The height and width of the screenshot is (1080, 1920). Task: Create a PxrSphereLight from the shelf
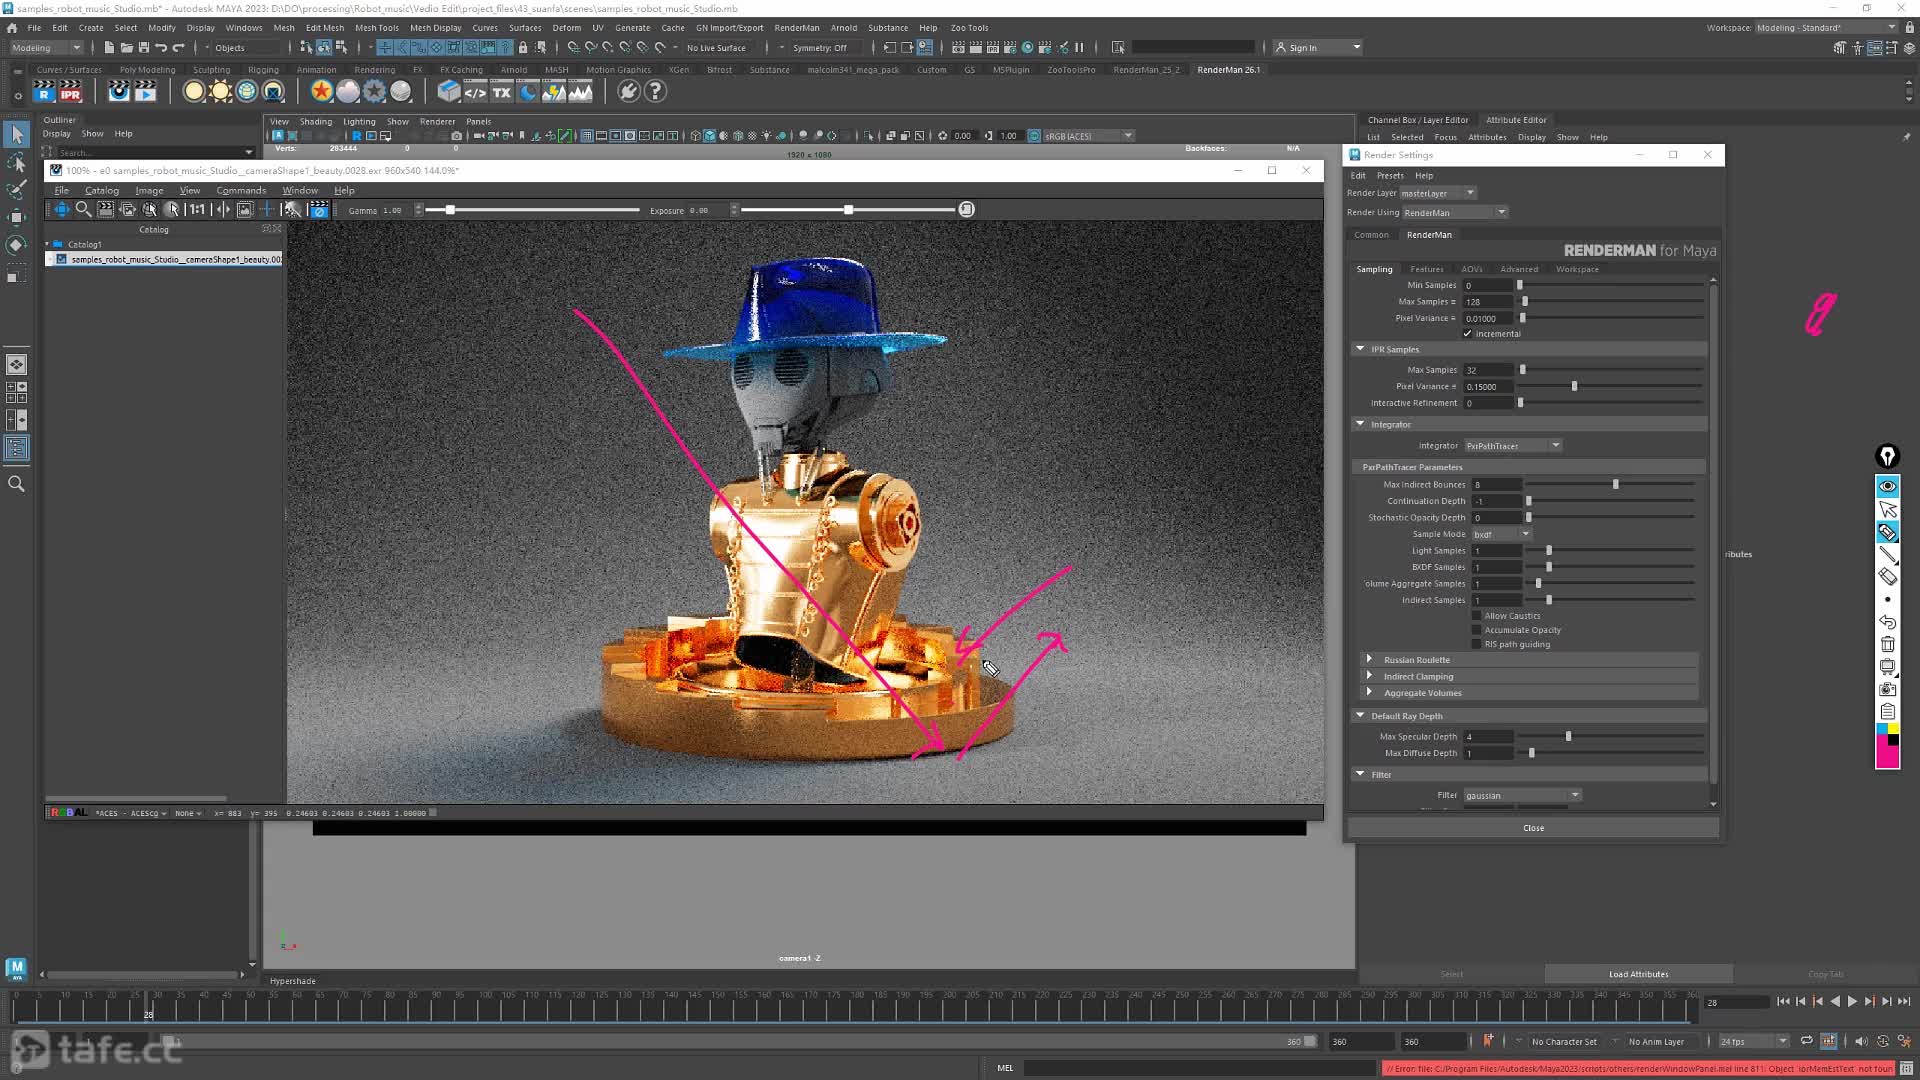[194, 92]
